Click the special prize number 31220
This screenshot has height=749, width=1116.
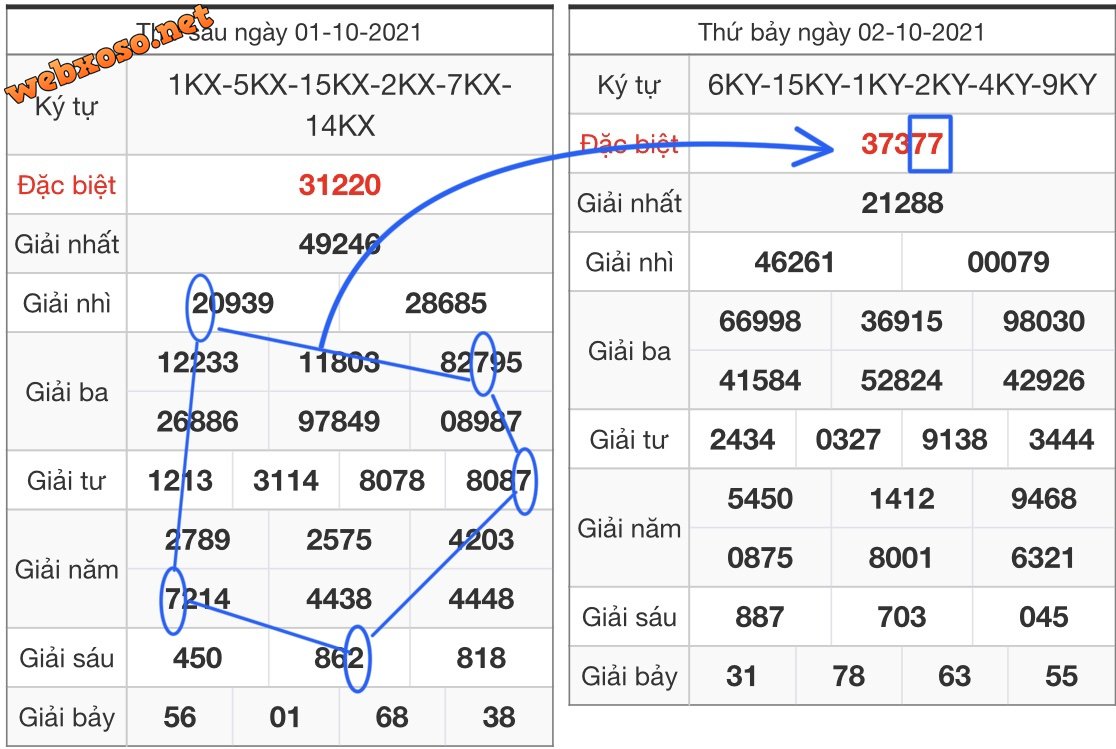(x=339, y=185)
